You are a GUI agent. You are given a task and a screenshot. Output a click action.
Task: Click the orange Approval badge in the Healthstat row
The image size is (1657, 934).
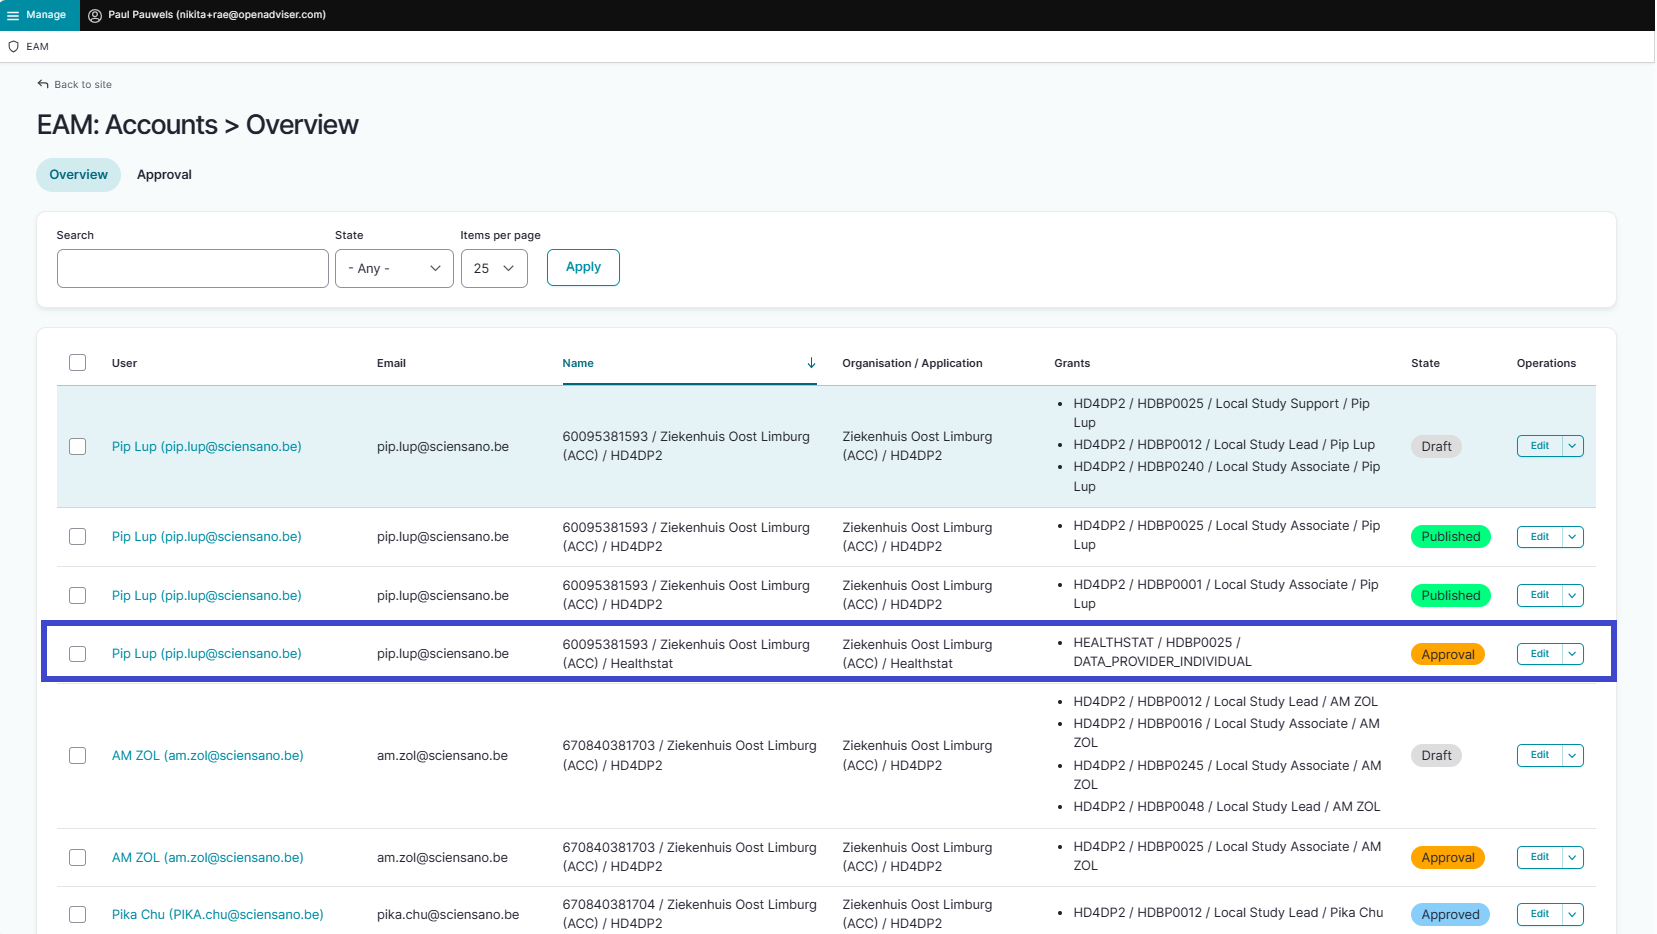point(1447,655)
